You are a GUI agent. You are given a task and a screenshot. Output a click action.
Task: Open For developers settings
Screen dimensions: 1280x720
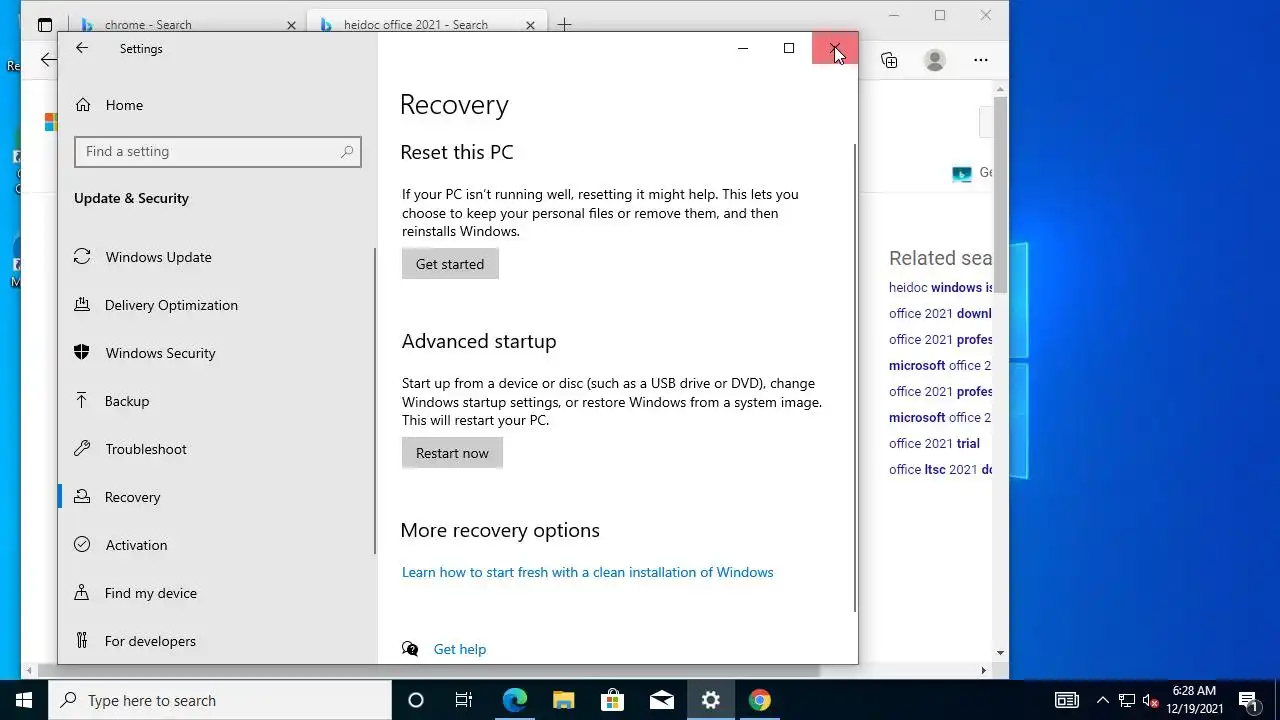(150, 641)
